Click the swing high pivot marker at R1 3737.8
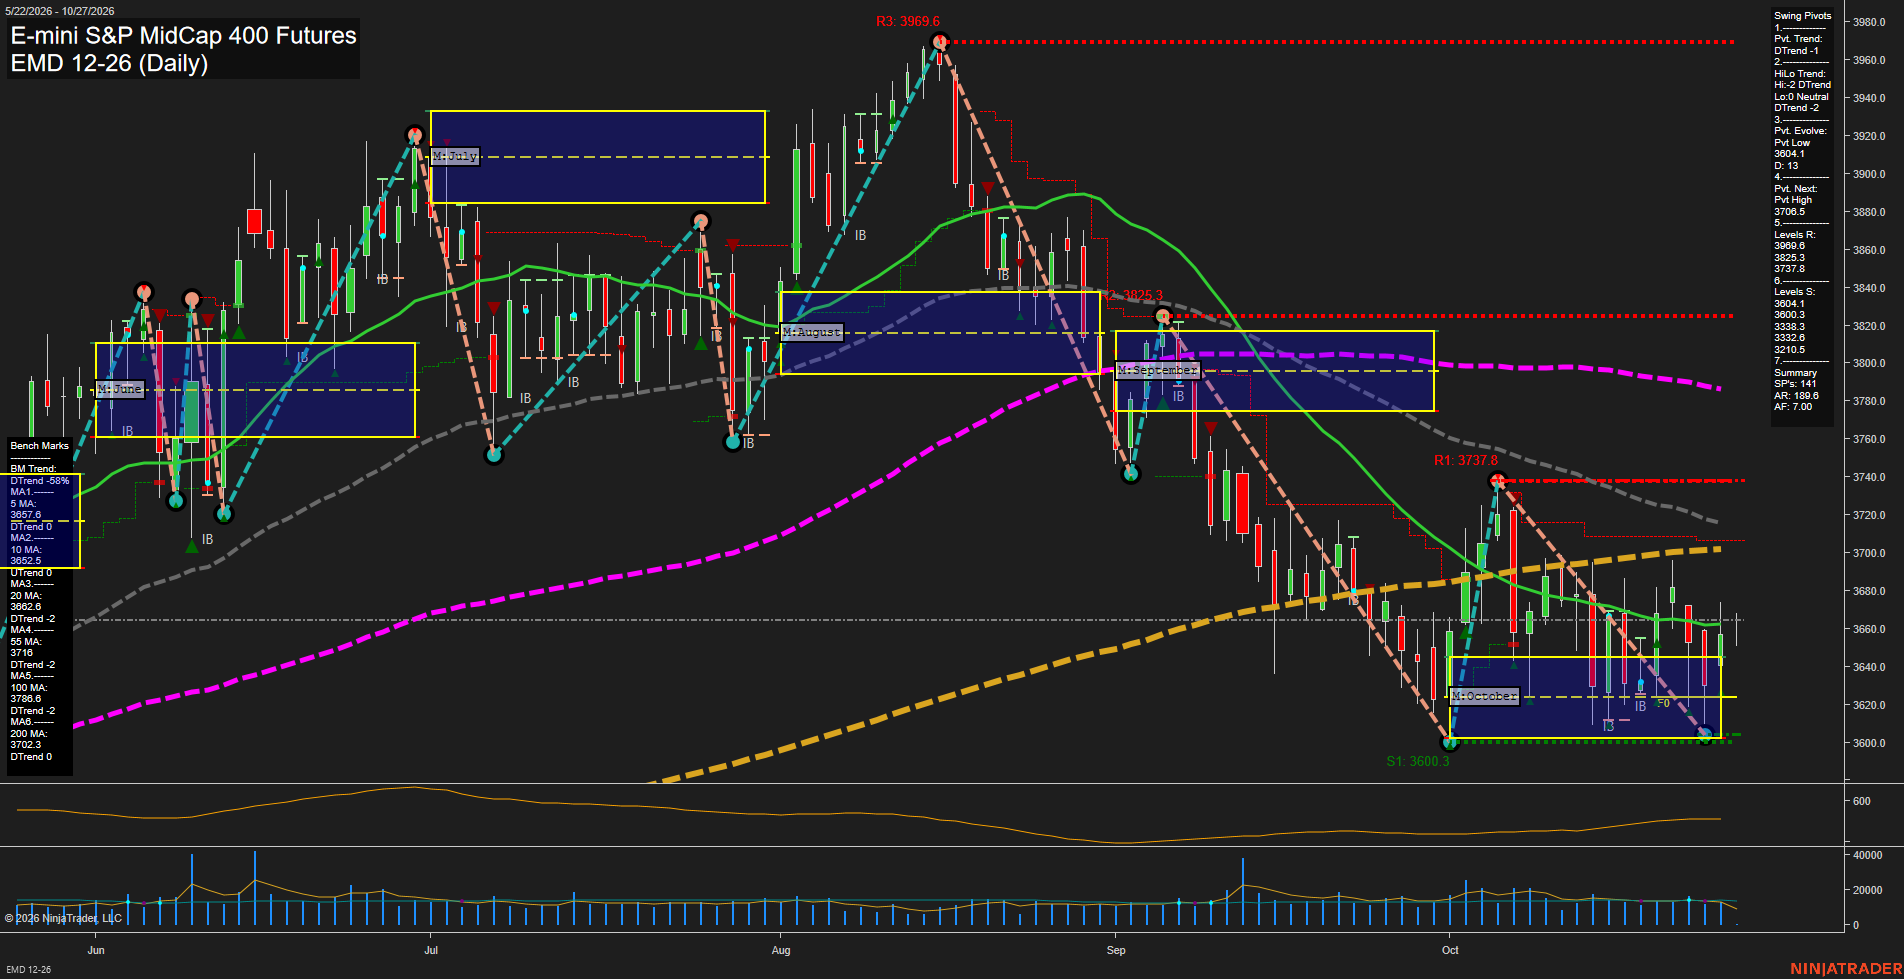Screen dimensions: 1904x979 [x=1497, y=481]
